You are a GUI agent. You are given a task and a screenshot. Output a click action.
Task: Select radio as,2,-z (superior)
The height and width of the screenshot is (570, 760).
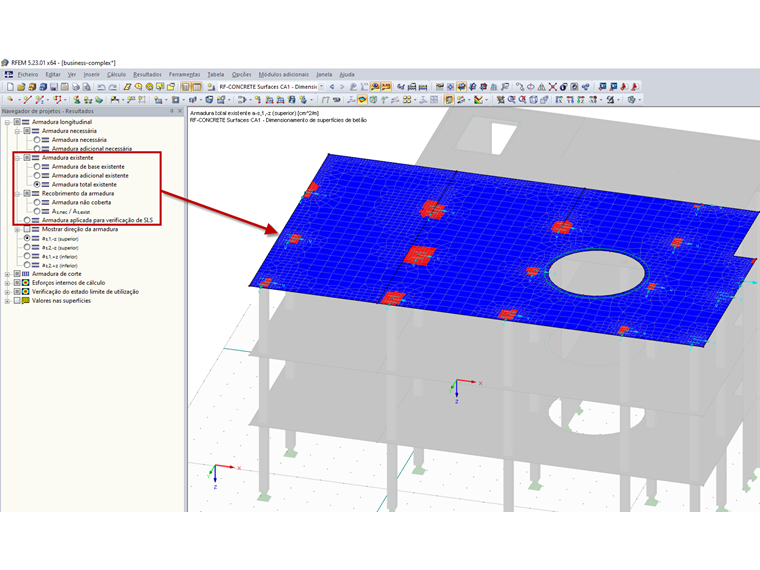[x=27, y=247]
